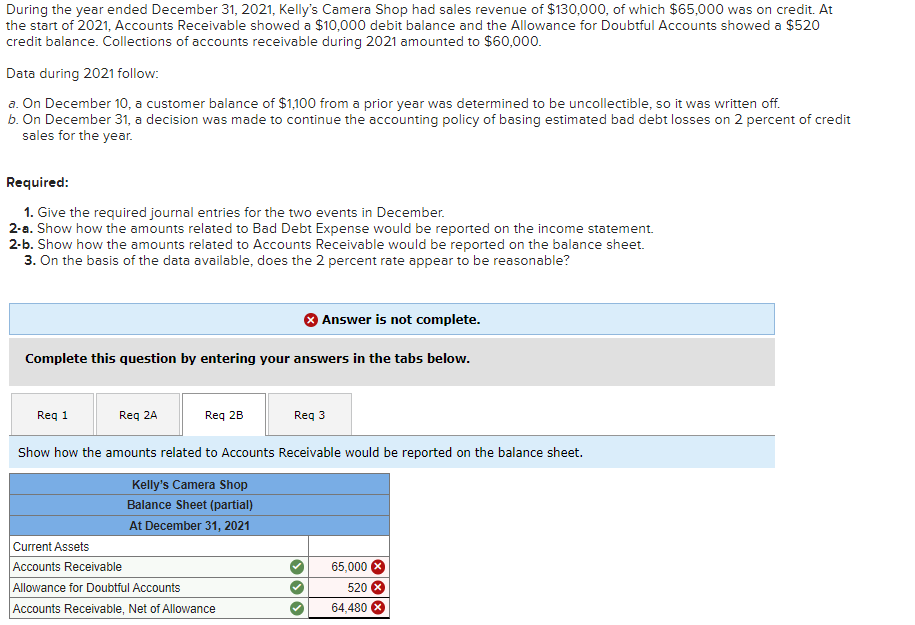Click green check next to Allowance for Doubtful Accounts
Viewport: 915px width, 625px height.
tap(297, 587)
